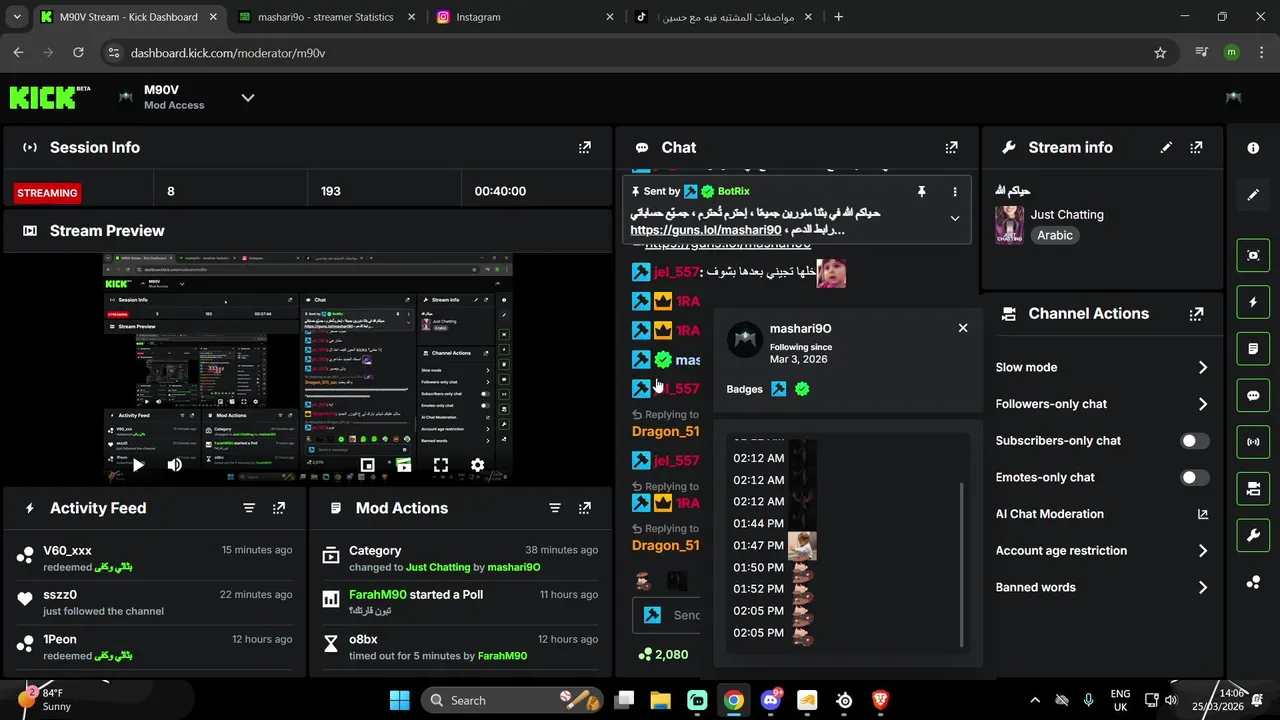The width and height of the screenshot is (1280, 720).
Task: Toggle the Session Info broadcast widget in sidebar
Action: [1253, 442]
